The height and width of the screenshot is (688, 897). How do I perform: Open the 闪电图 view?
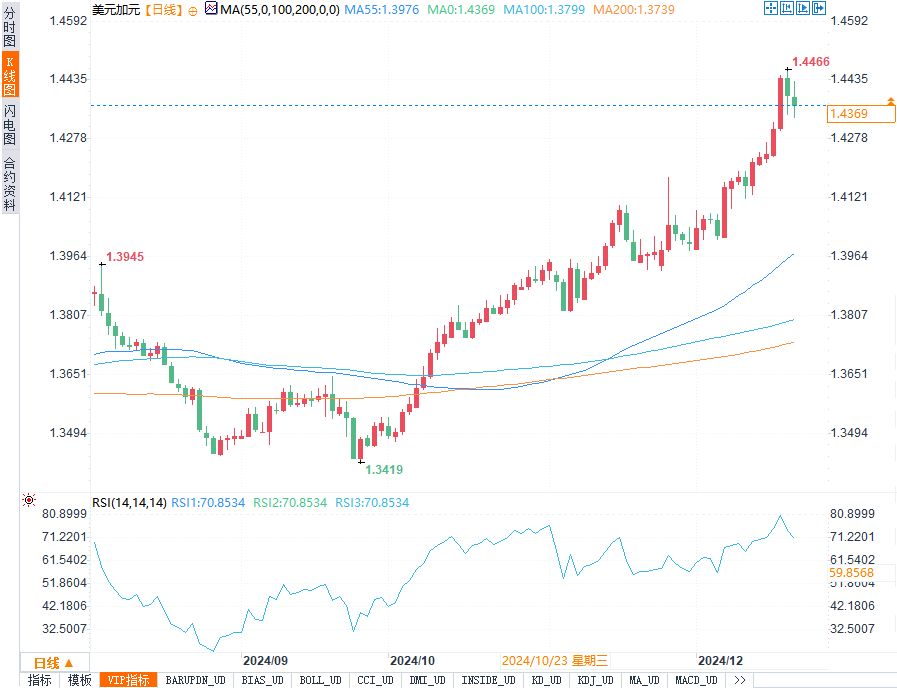pyautogui.click(x=9, y=124)
